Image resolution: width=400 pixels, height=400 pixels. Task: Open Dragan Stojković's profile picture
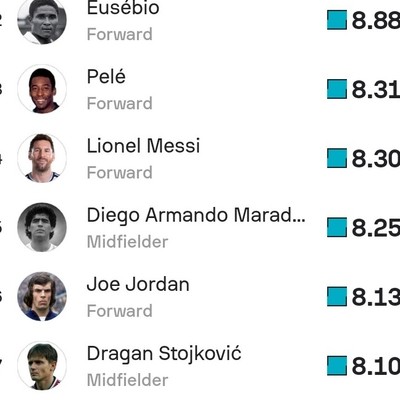(42, 366)
